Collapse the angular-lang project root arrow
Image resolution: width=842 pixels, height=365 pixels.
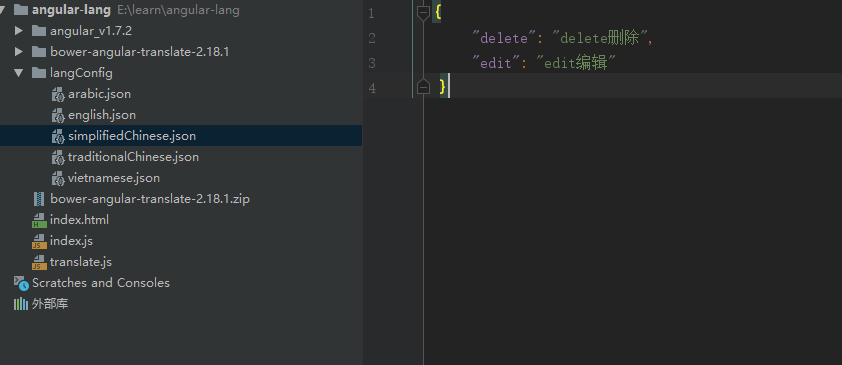click(x=3, y=10)
